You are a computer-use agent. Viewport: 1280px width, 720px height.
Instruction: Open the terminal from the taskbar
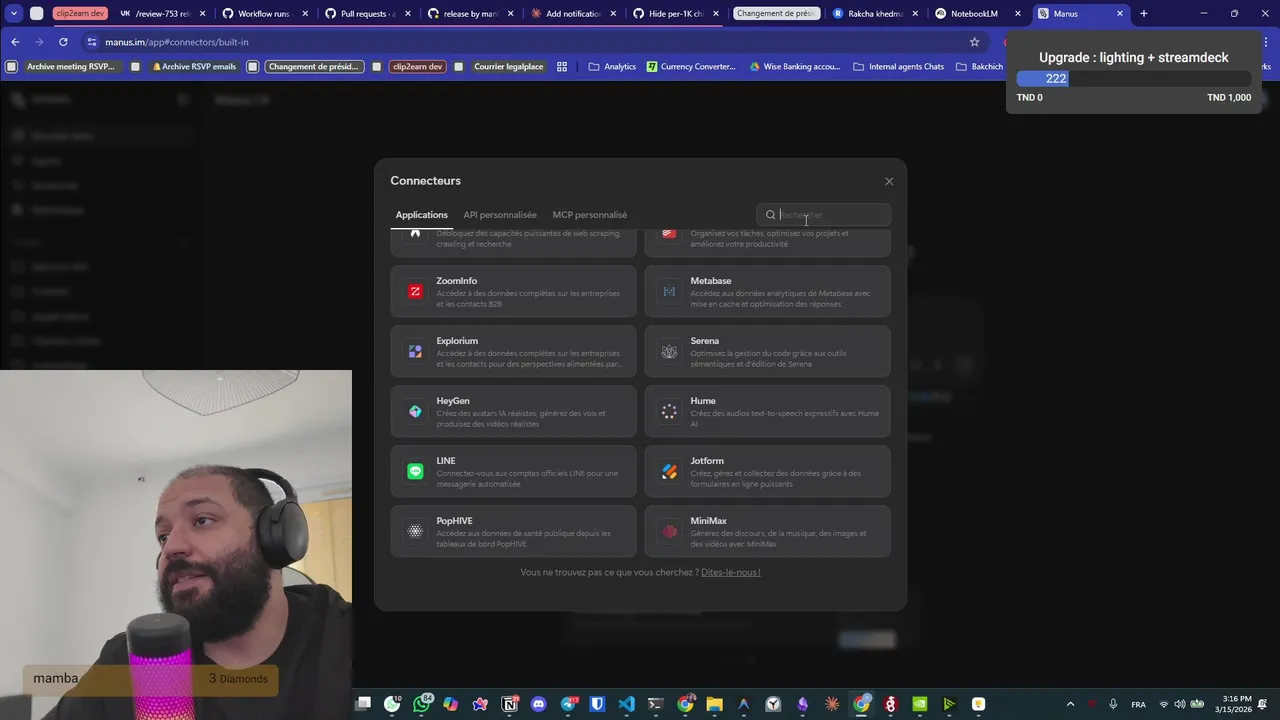[655, 704]
